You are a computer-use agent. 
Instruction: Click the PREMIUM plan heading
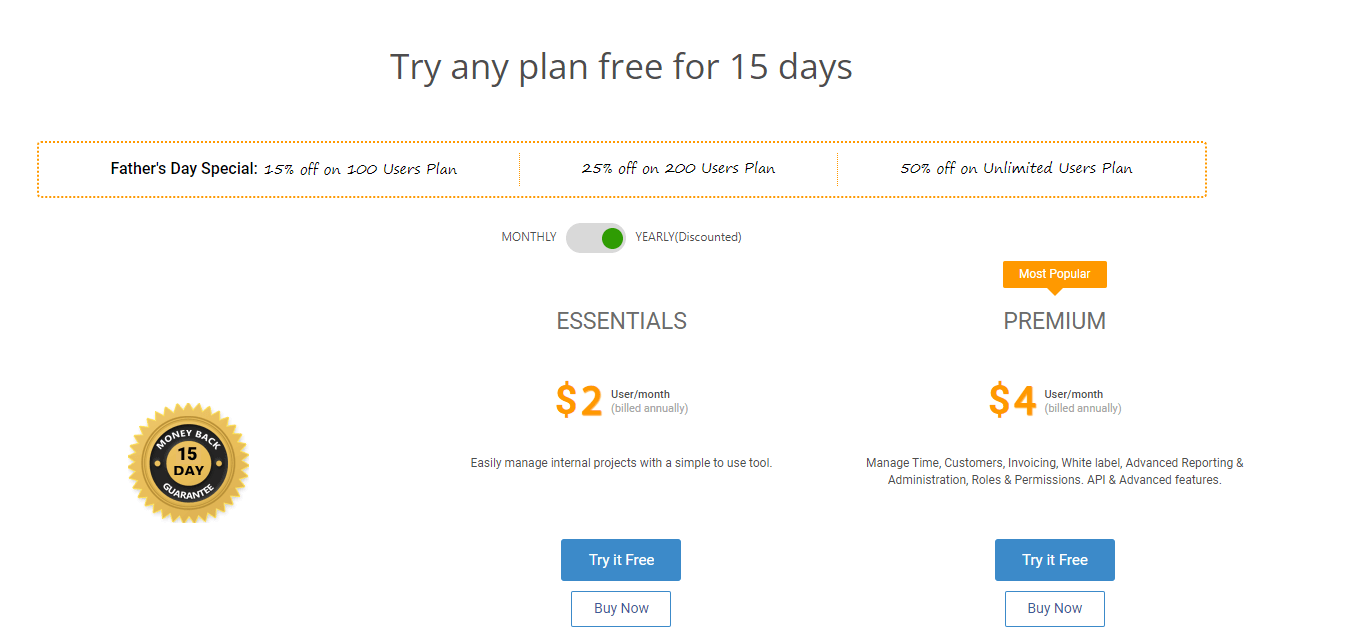pyautogui.click(x=1054, y=321)
